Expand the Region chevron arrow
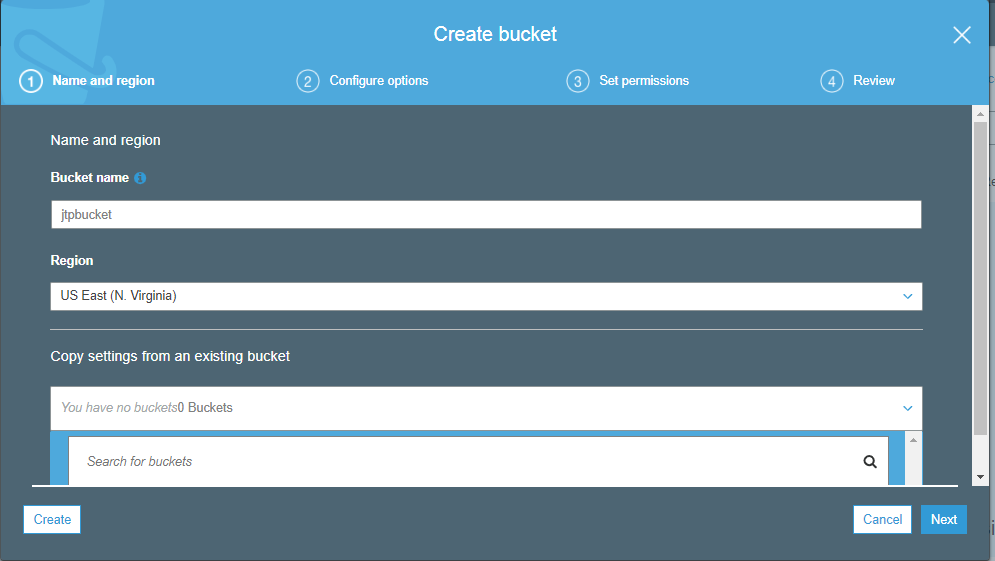This screenshot has height=561, width=995. (907, 296)
